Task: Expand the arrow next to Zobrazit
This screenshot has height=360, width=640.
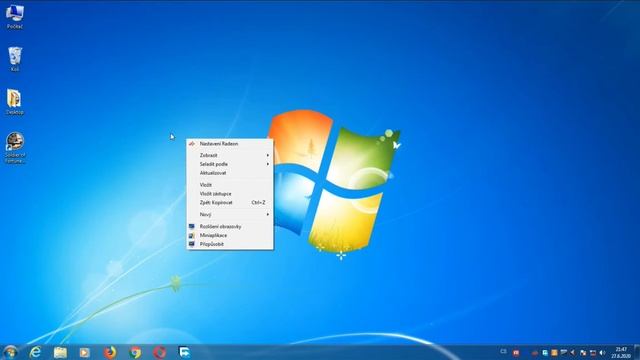Action: (x=268, y=155)
